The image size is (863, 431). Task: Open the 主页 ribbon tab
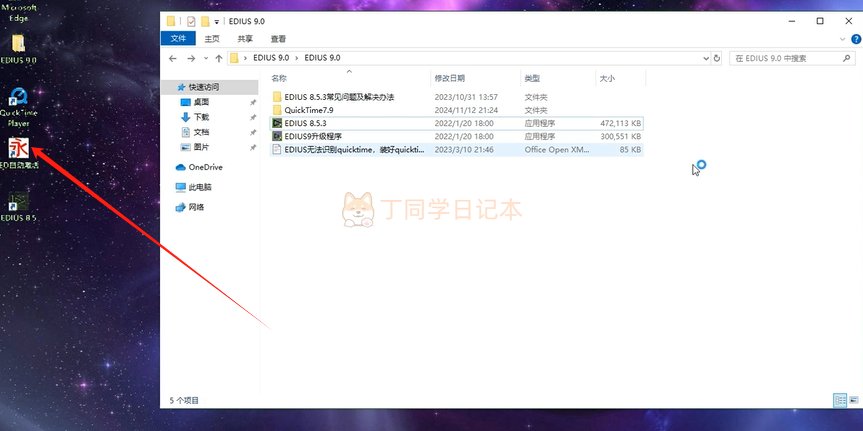212,39
